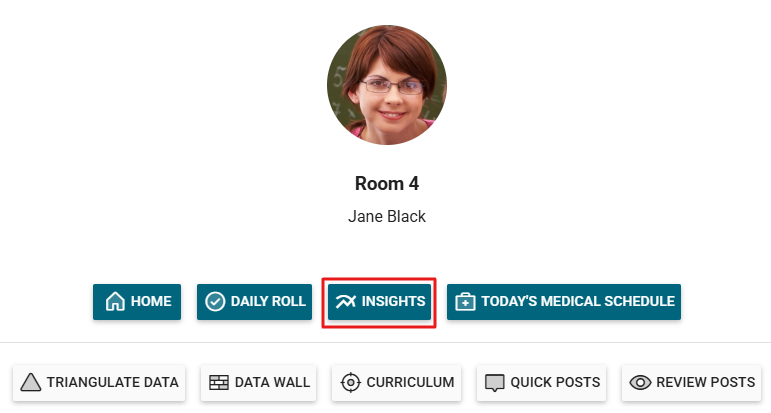
Task: Click the eye icon for Review Posts
Action: [640, 382]
